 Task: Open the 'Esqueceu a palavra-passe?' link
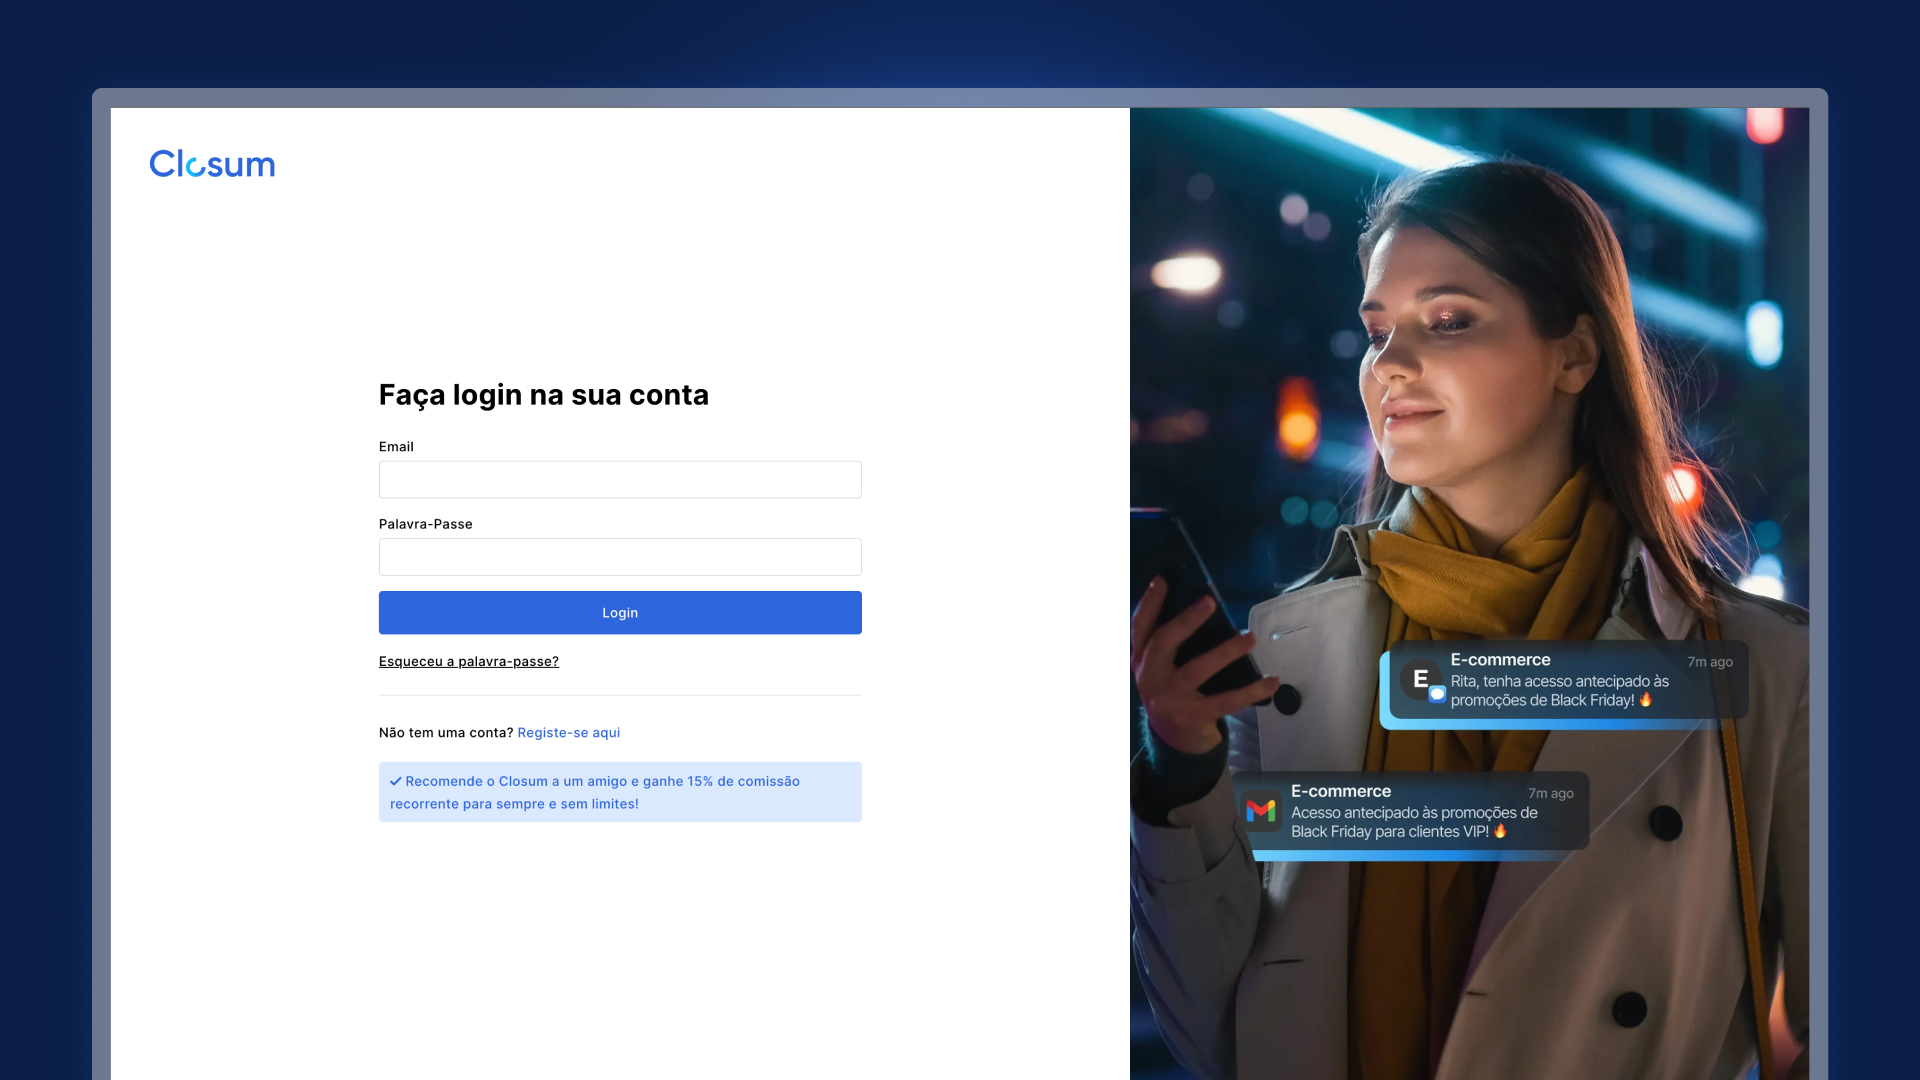(469, 661)
